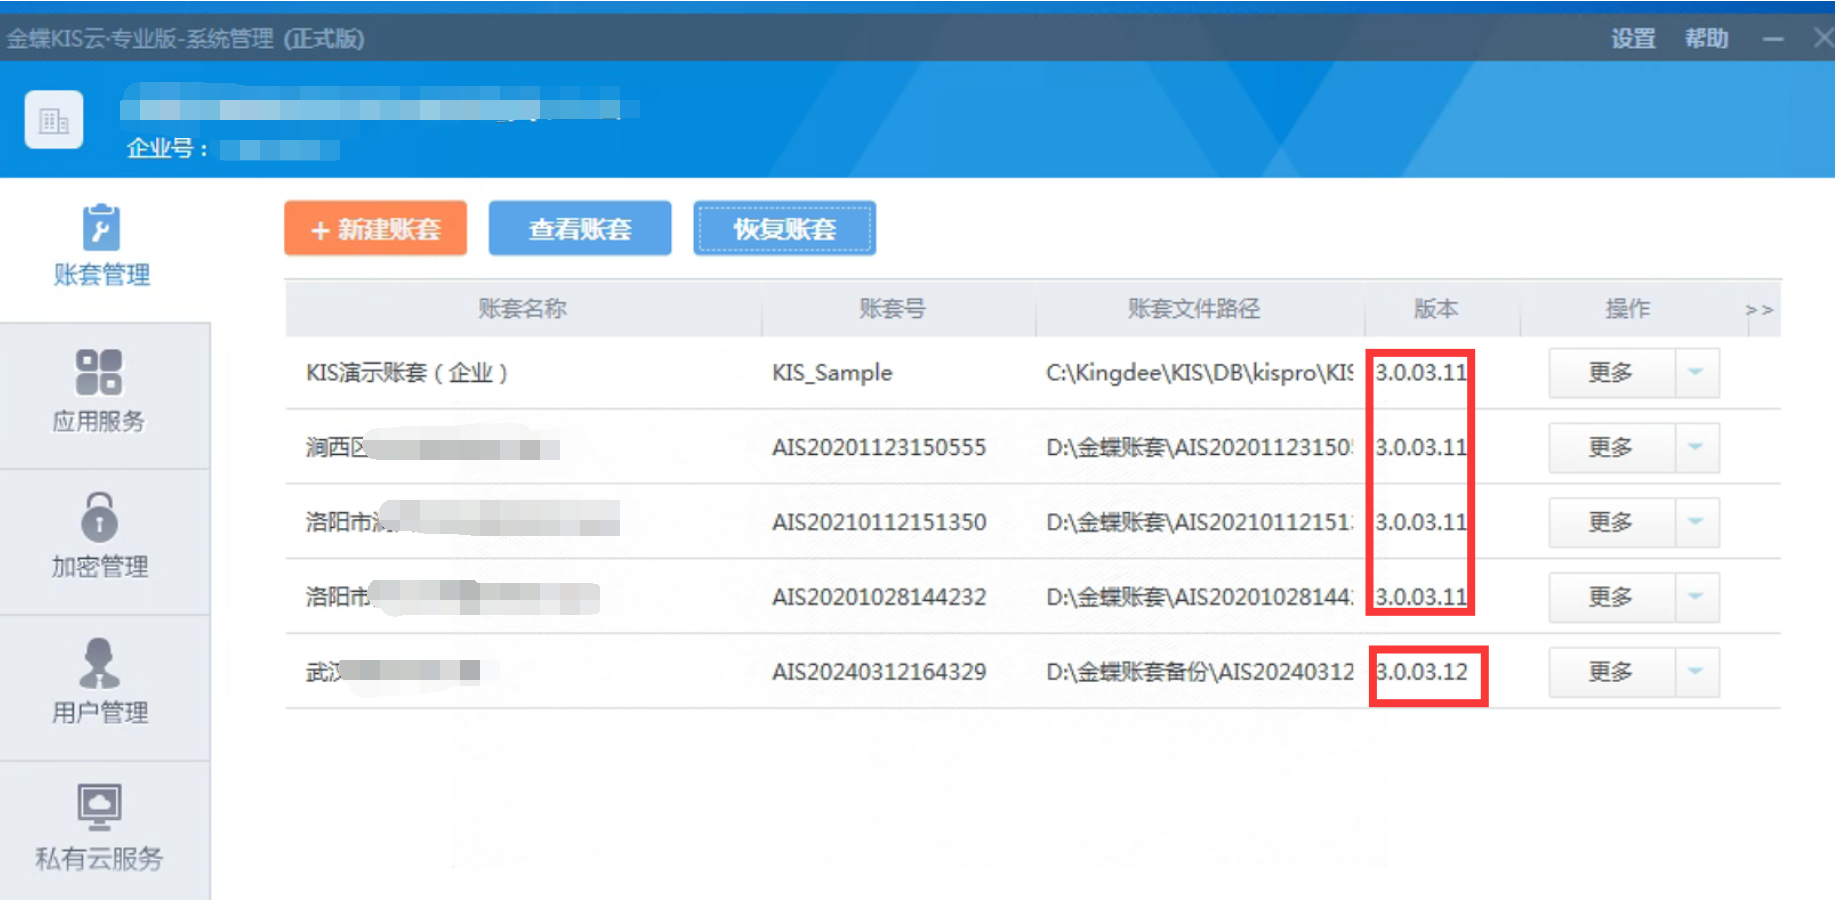Click the 恢复账套 button
1835x900 pixels.
click(x=785, y=229)
